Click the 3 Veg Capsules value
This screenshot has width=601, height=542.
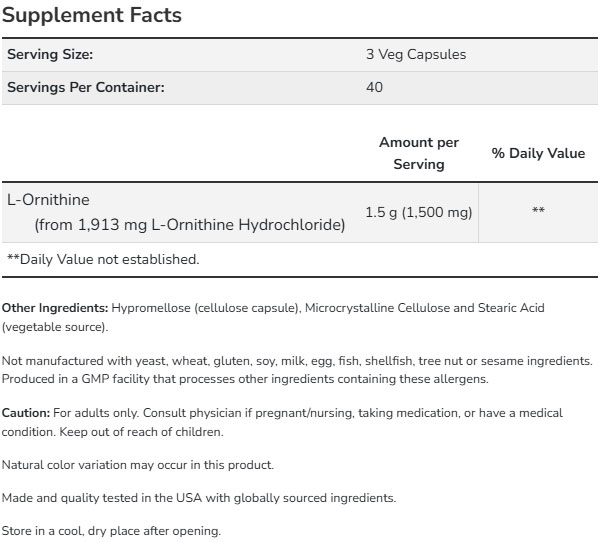(x=417, y=55)
